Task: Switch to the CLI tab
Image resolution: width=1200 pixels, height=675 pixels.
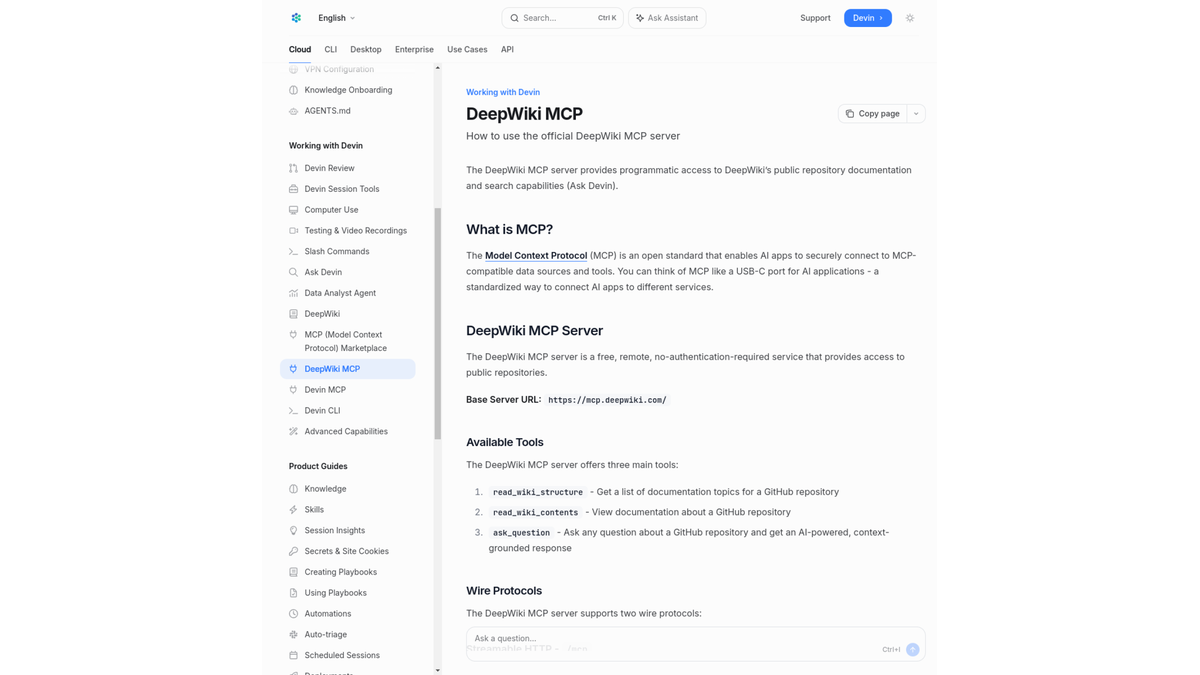Action: [x=331, y=49]
